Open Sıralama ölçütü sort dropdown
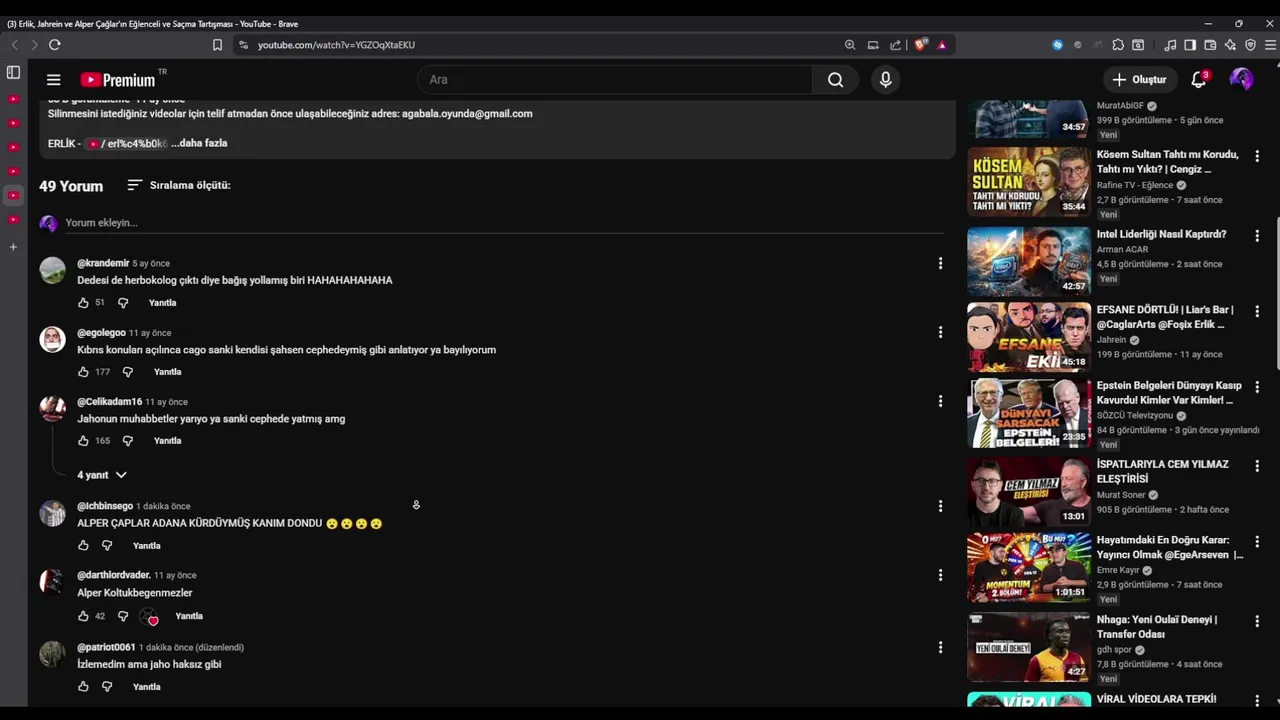 coord(179,185)
